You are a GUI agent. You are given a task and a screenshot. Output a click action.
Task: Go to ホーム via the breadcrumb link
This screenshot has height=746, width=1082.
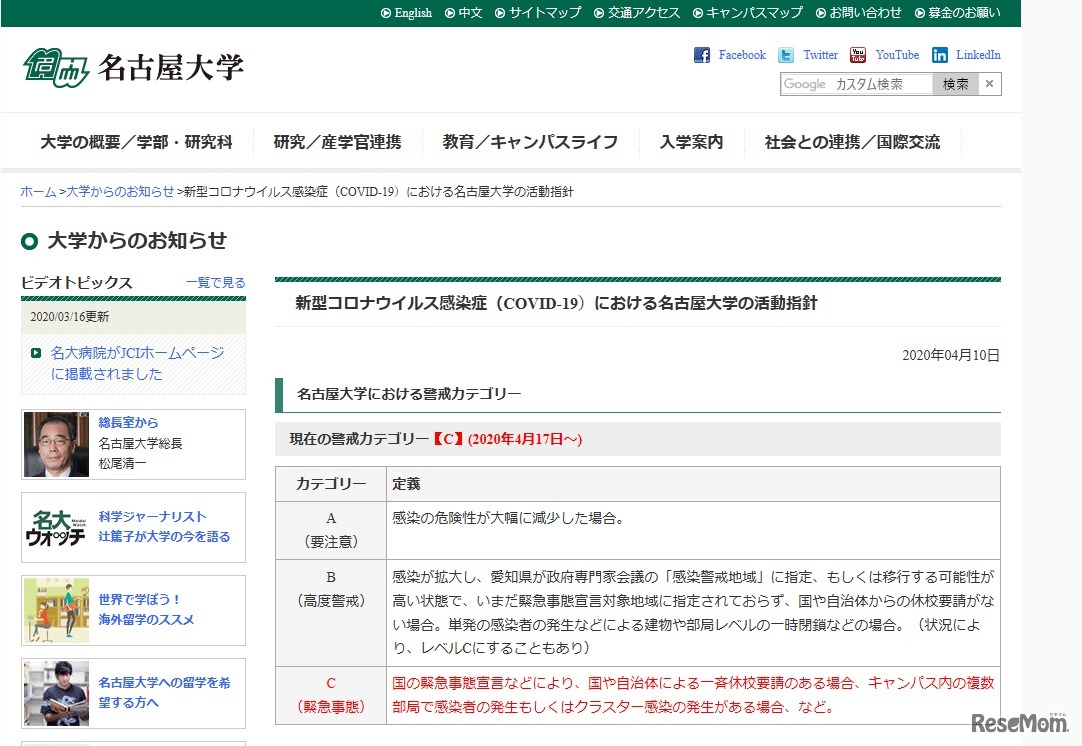pos(38,191)
